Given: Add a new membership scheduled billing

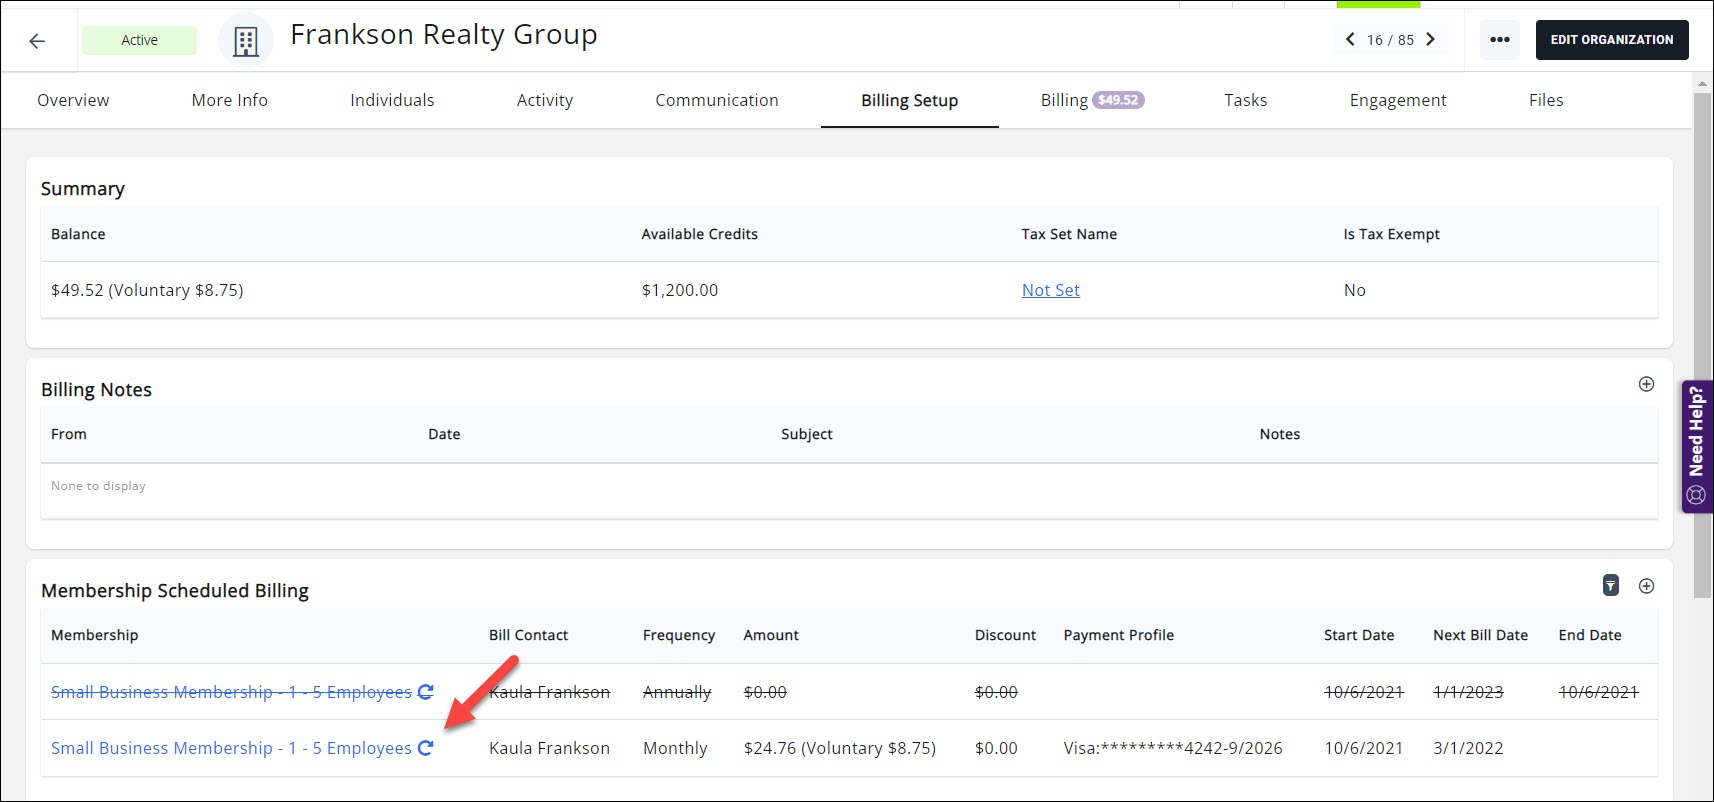Looking at the screenshot, I should pos(1646,586).
